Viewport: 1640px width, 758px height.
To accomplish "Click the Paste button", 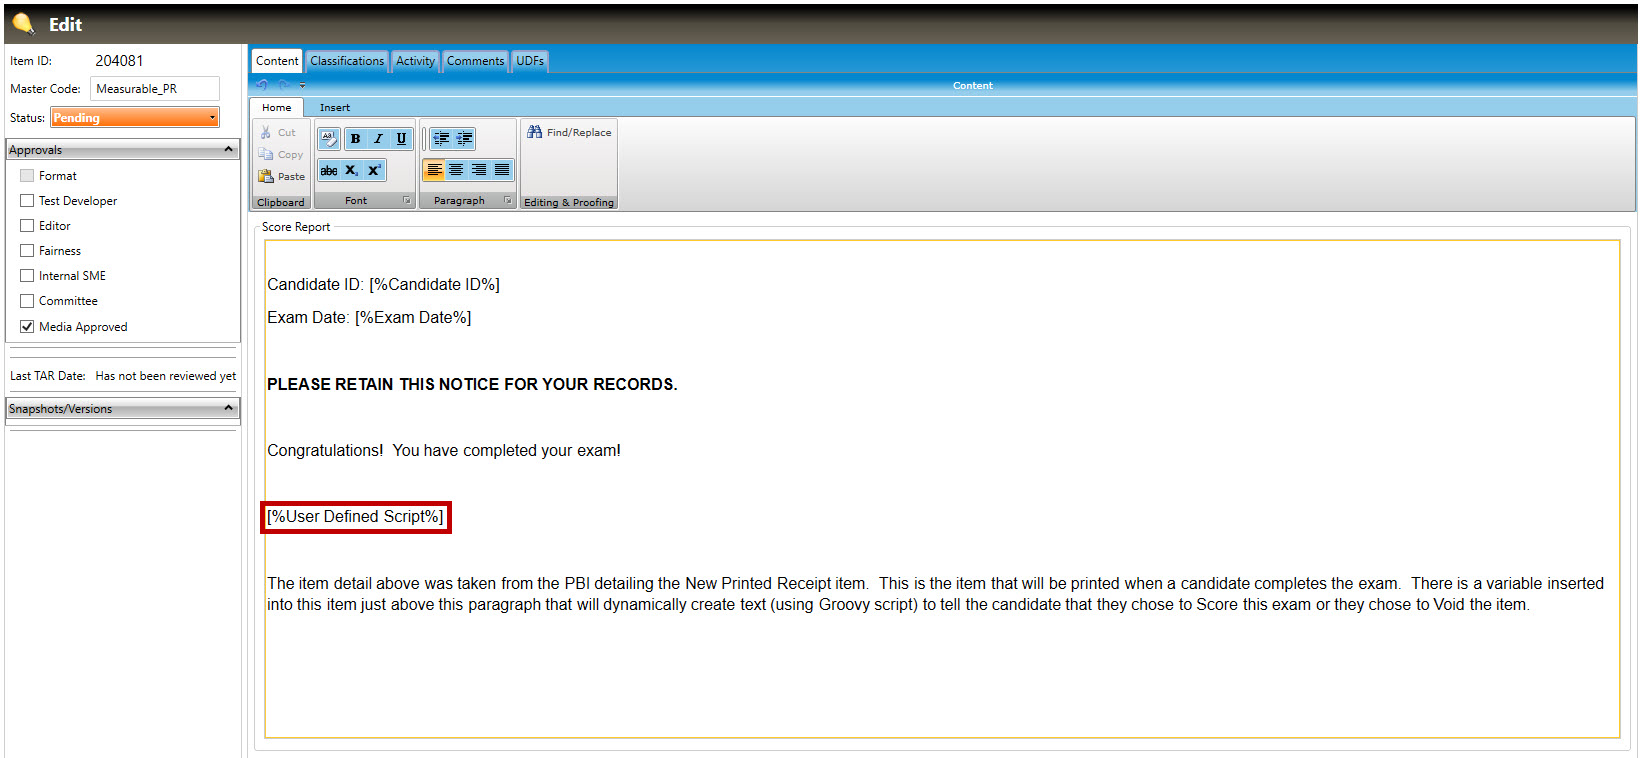I will point(282,177).
